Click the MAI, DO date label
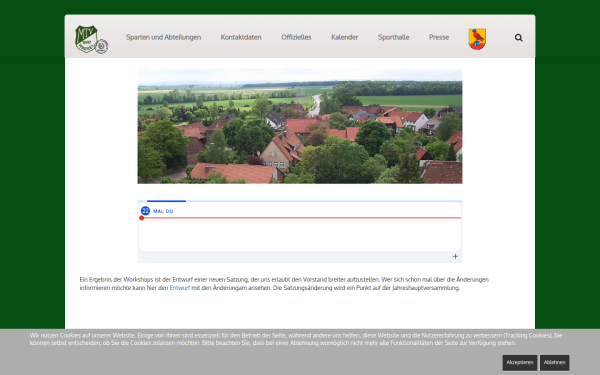The height and width of the screenshot is (375, 600). click(x=163, y=211)
